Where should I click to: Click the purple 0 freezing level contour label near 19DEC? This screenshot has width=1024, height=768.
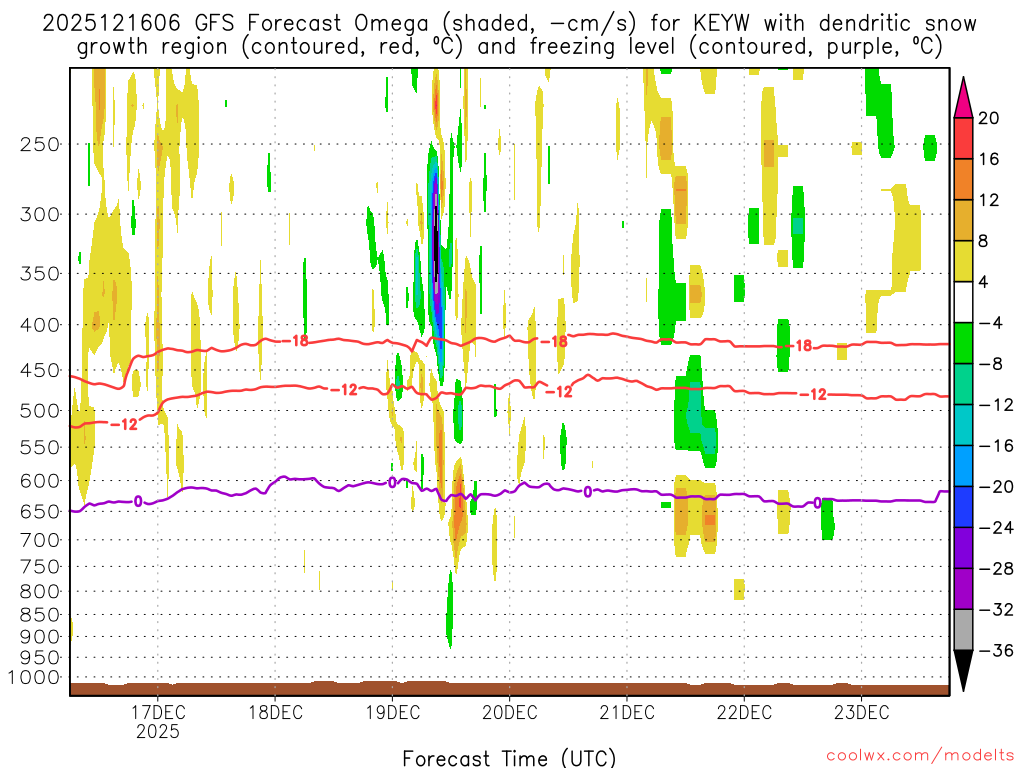[392, 483]
